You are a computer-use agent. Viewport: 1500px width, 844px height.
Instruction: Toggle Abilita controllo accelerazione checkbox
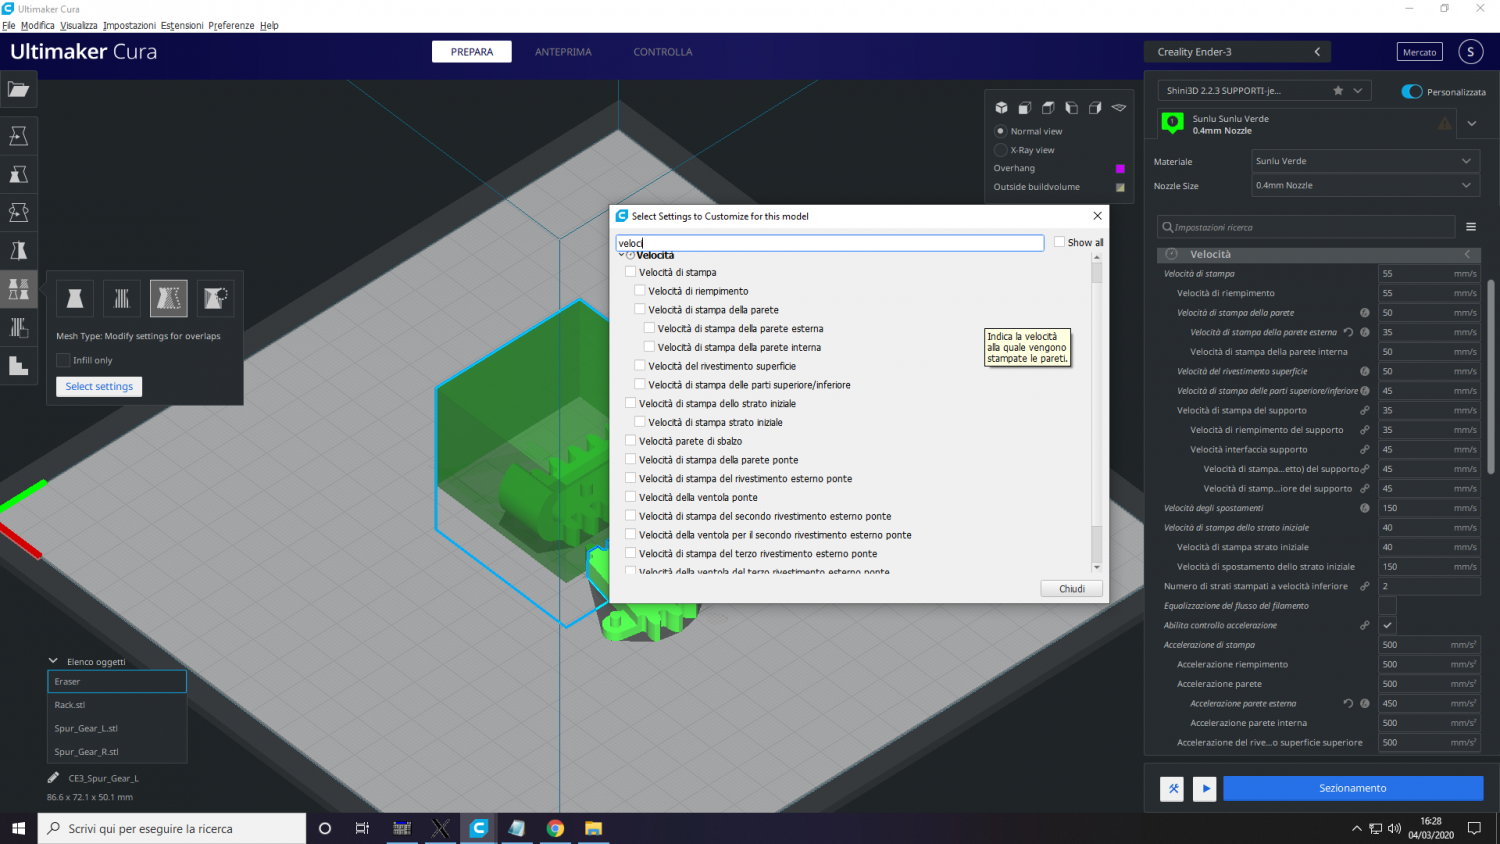(x=1387, y=625)
